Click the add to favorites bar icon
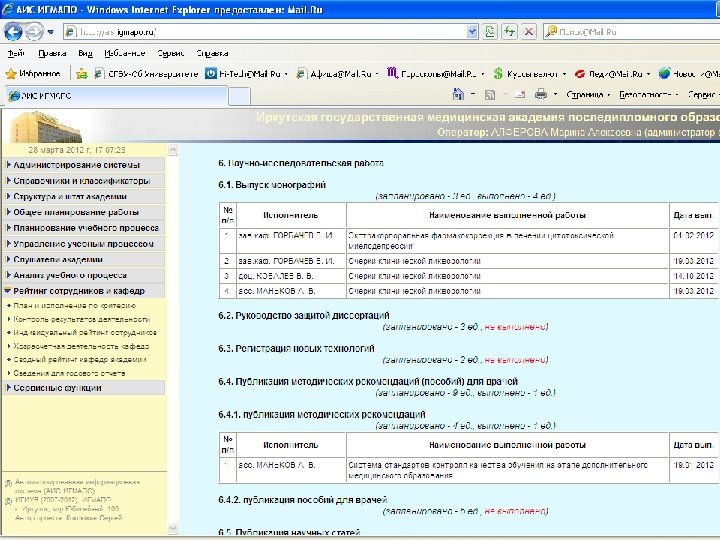This screenshot has height=540, width=720. (x=82, y=73)
